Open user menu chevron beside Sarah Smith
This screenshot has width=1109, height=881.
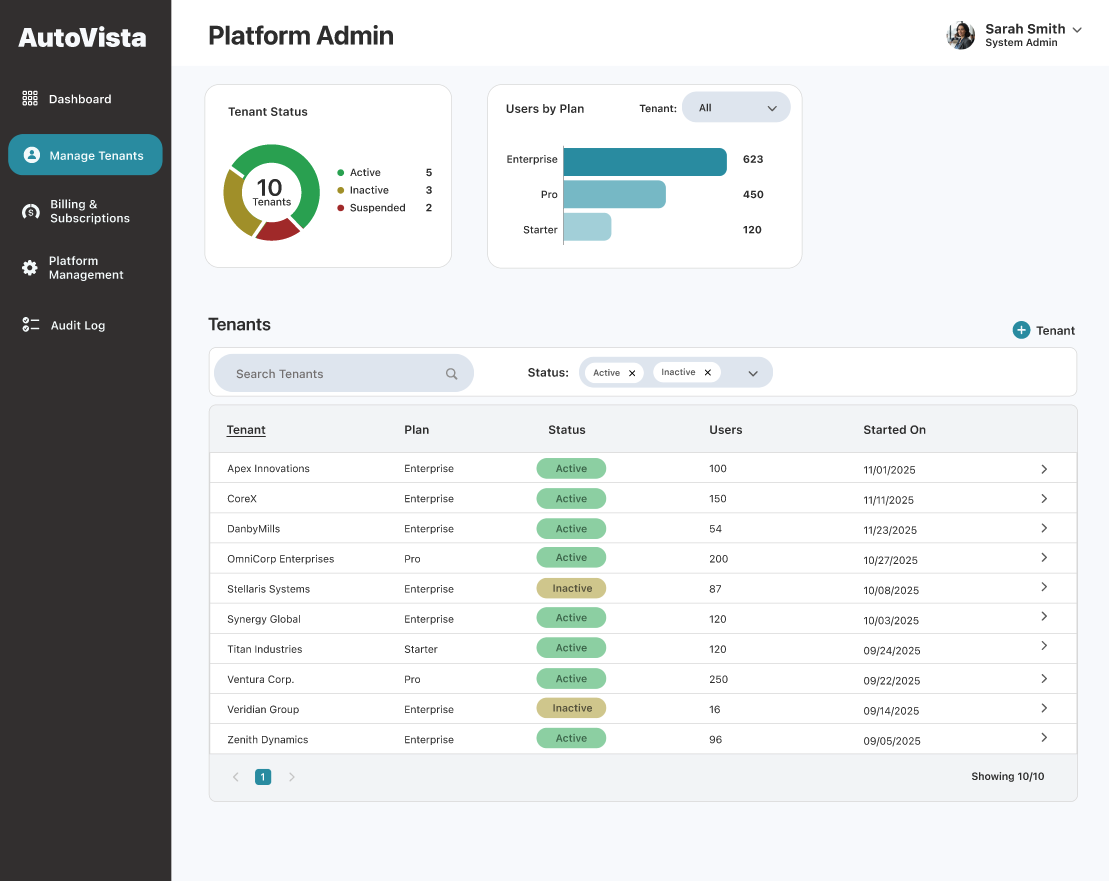tap(1077, 30)
